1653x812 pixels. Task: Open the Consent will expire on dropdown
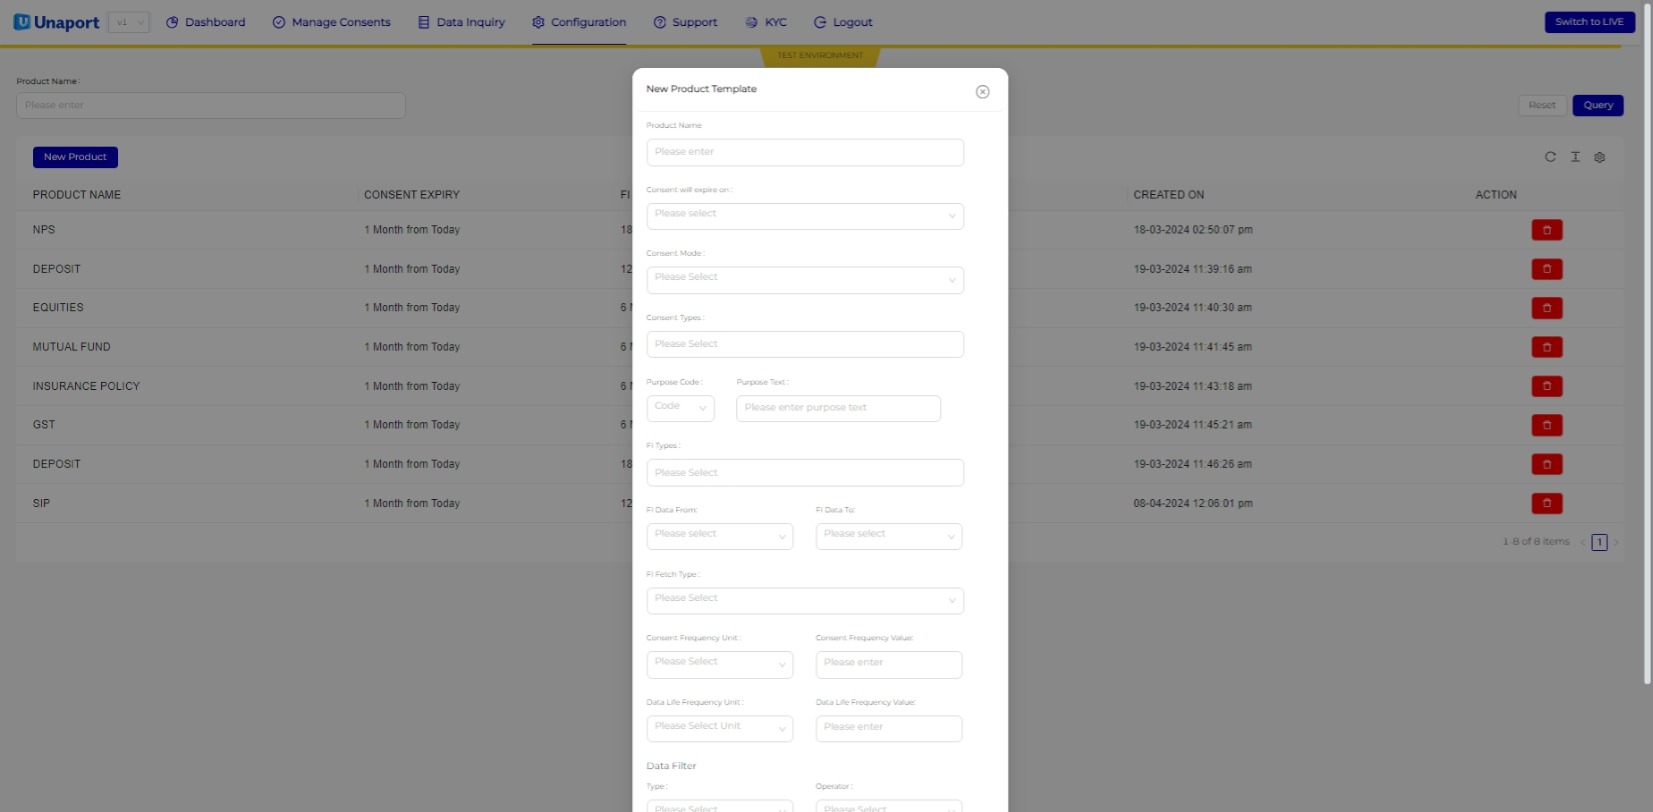[x=805, y=216]
